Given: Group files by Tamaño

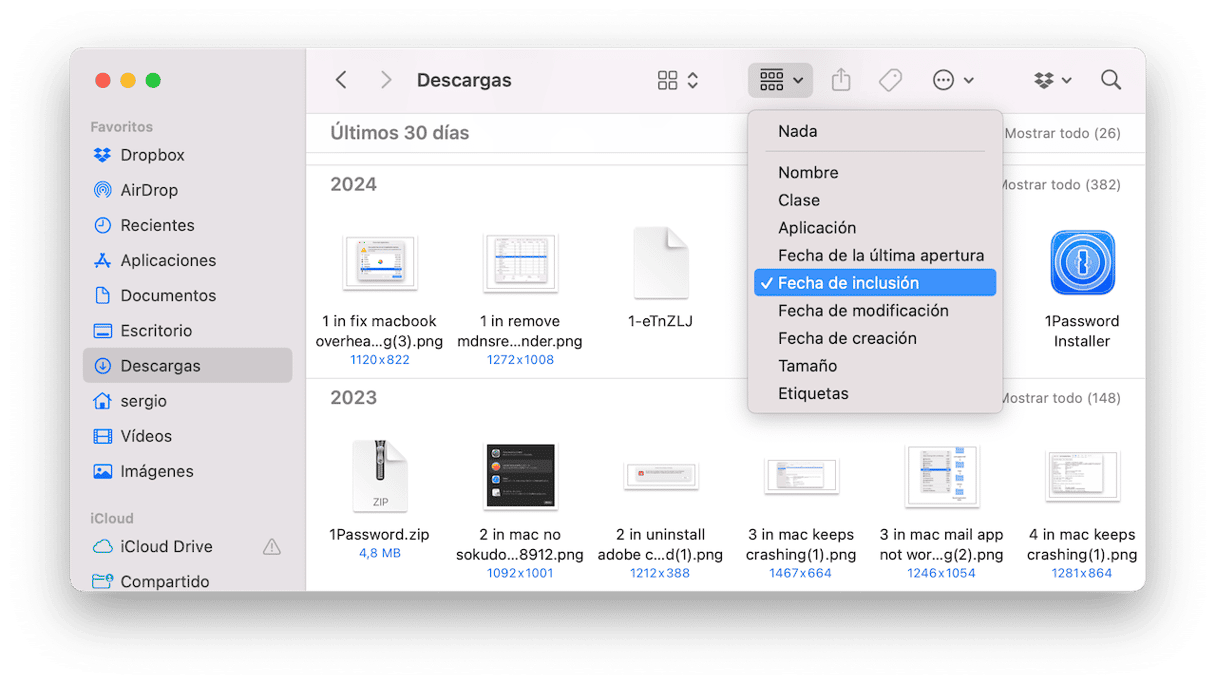Looking at the screenshot, I should (x=807, y=366).
